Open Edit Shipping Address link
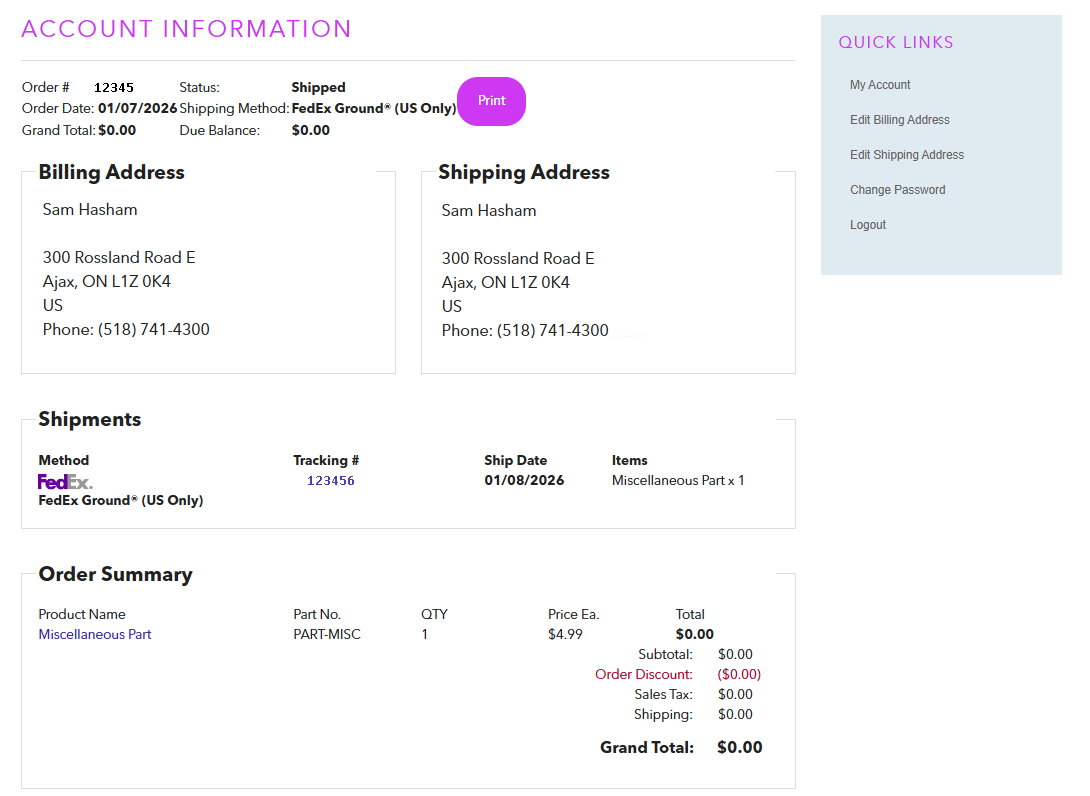Viewport: 1090px width, 796px height. click(906, 155)
